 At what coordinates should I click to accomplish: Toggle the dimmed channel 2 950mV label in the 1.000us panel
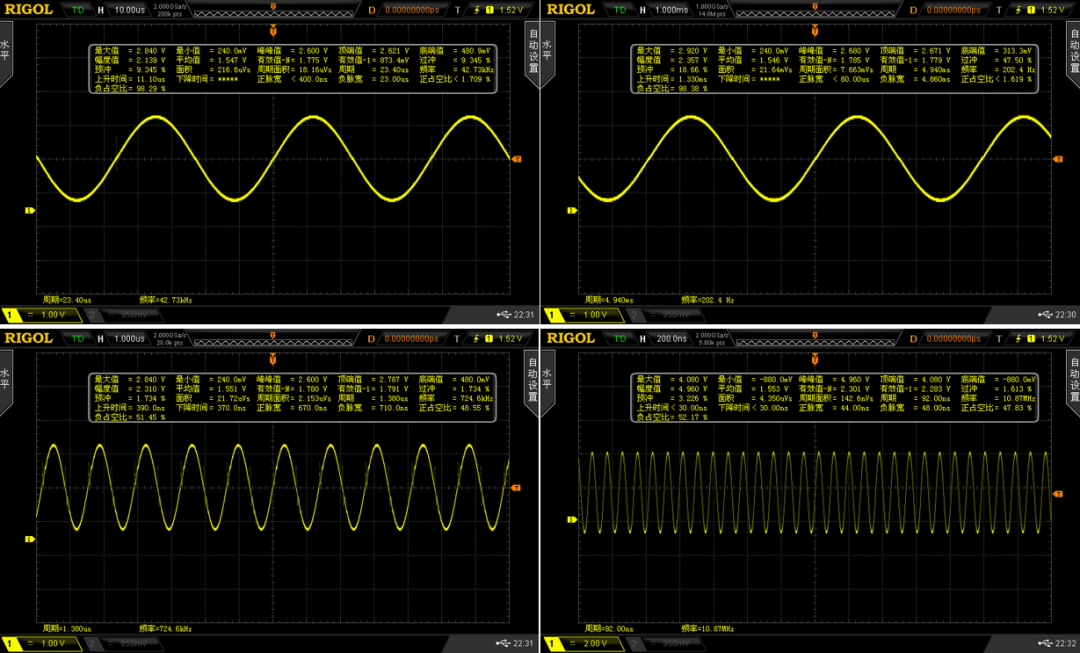(122, 643)
